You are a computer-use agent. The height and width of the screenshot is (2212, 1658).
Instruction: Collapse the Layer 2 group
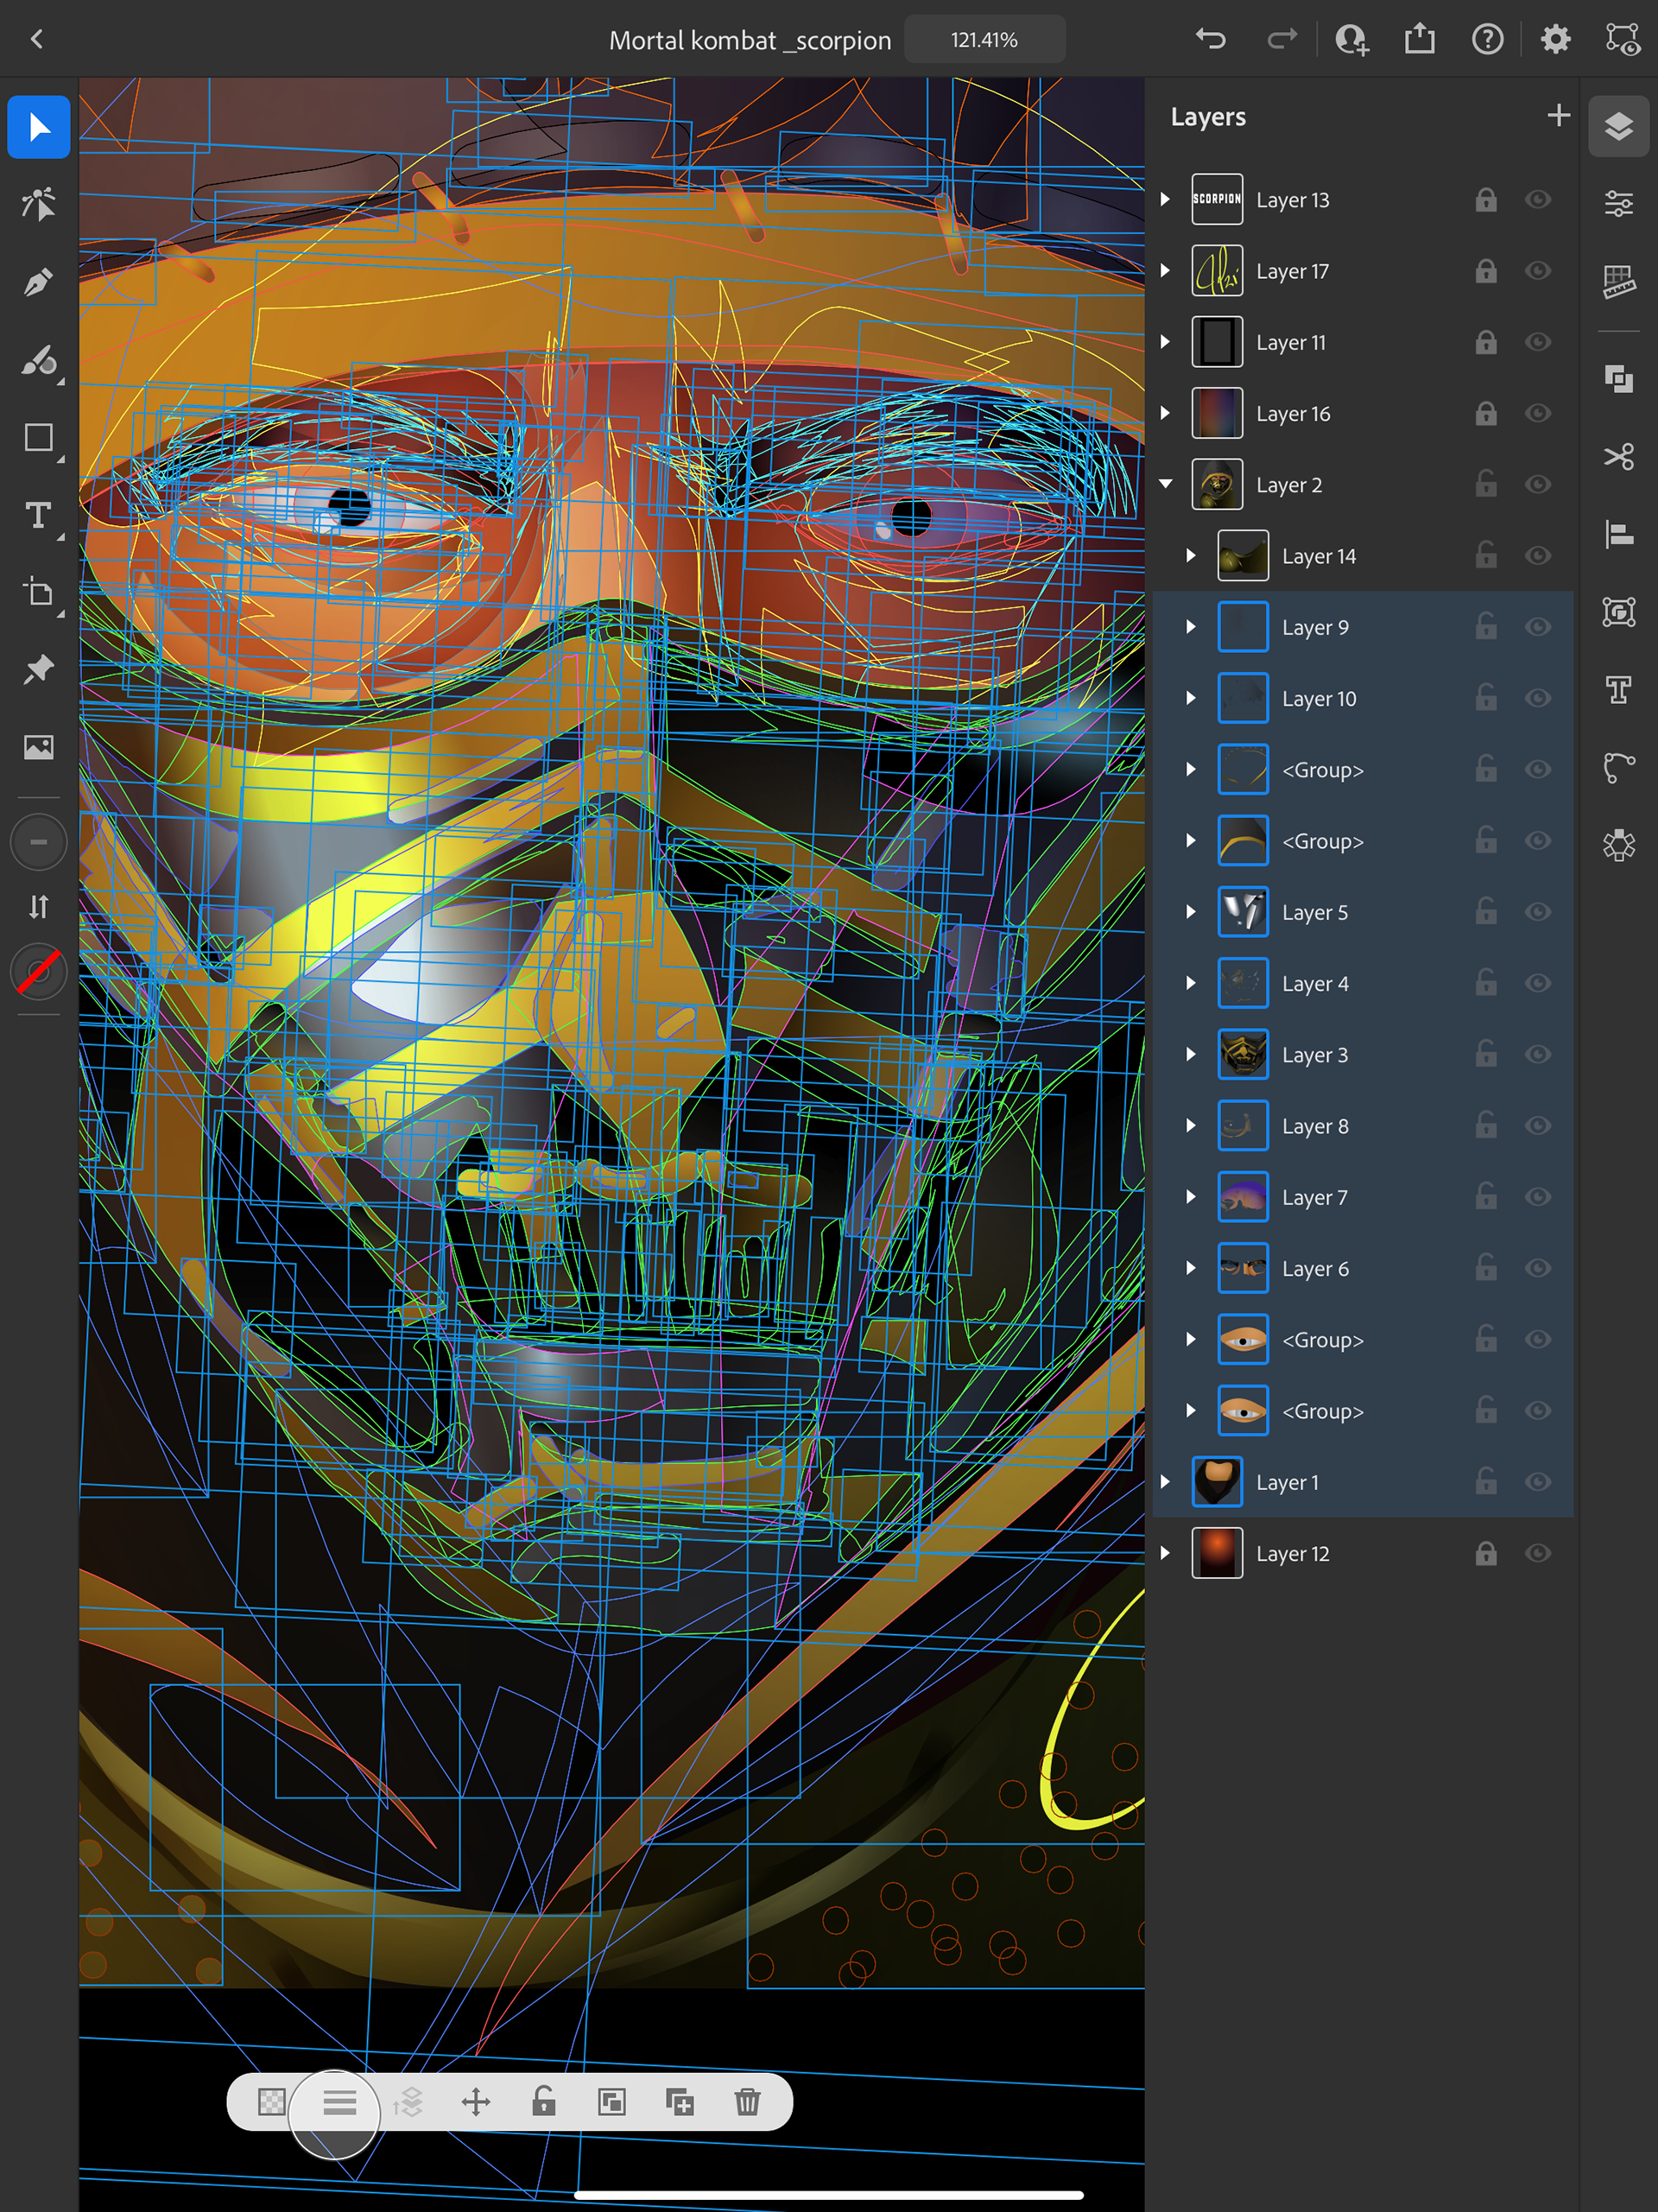coord(1165,484)
